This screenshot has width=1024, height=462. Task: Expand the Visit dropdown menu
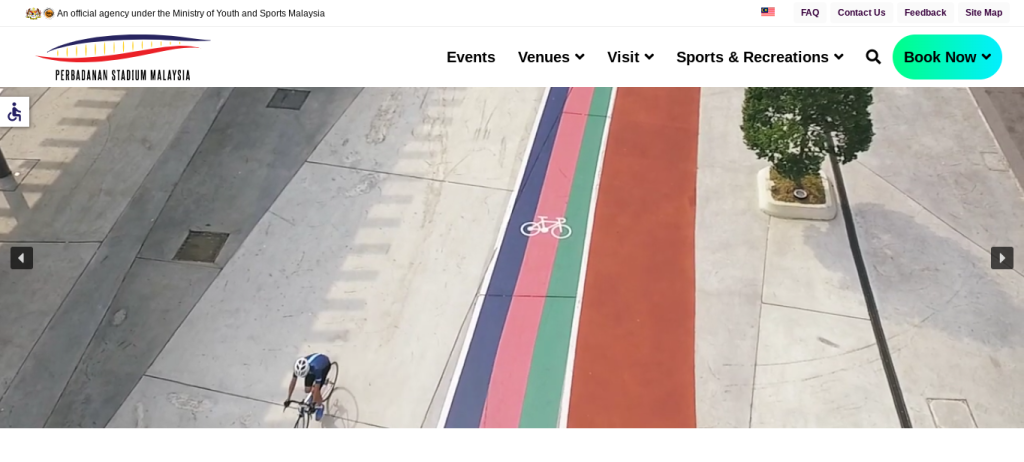click(x=630, y=57)
